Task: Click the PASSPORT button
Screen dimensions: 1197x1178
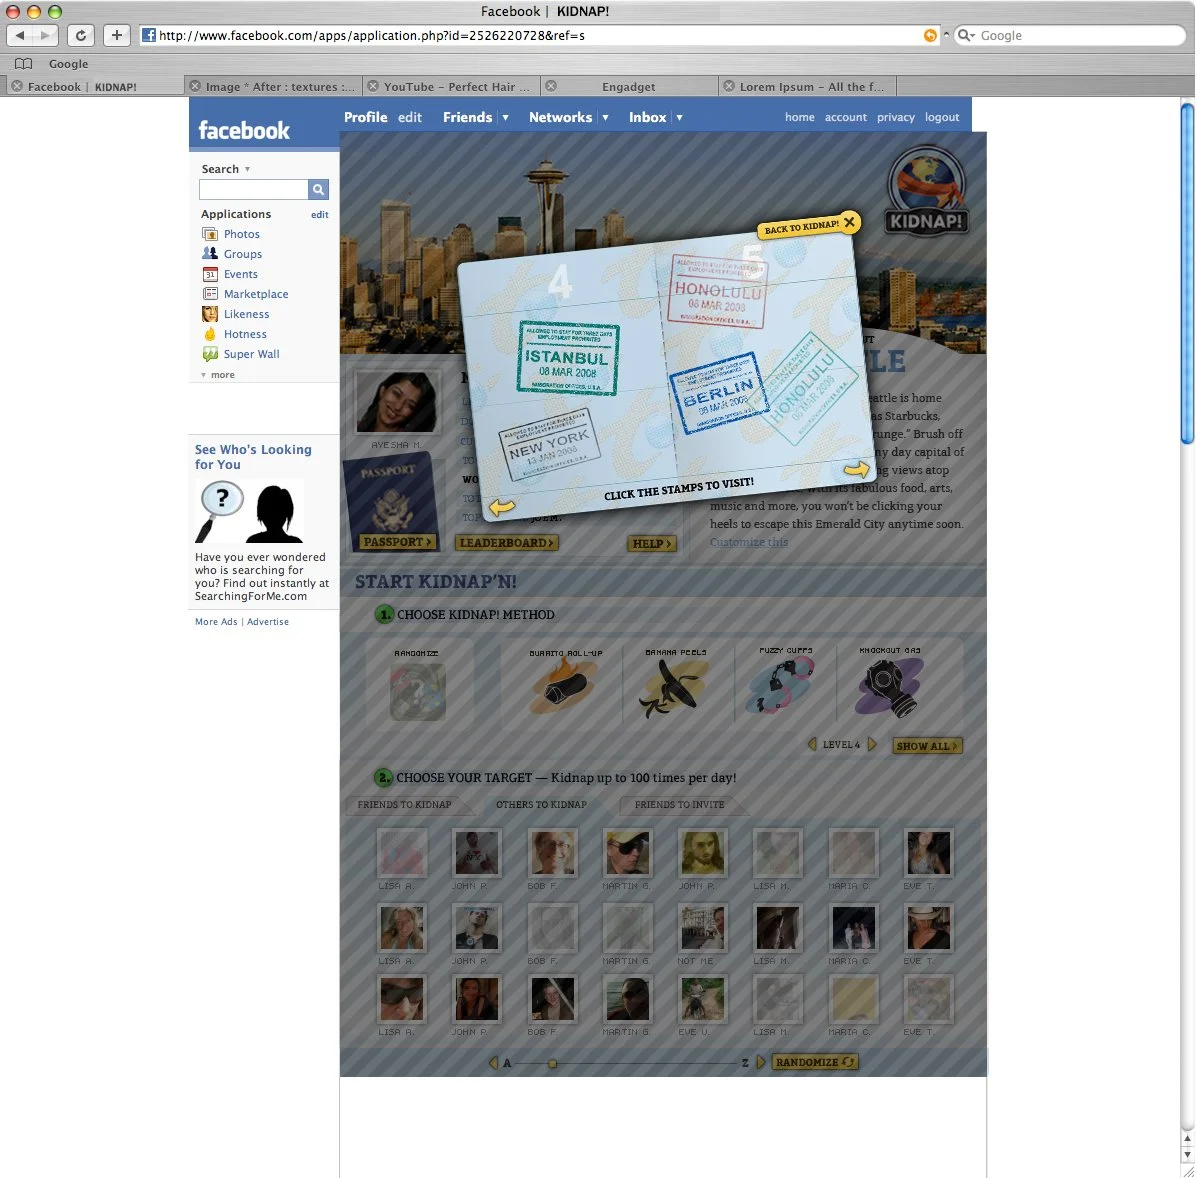Action: 398,542
